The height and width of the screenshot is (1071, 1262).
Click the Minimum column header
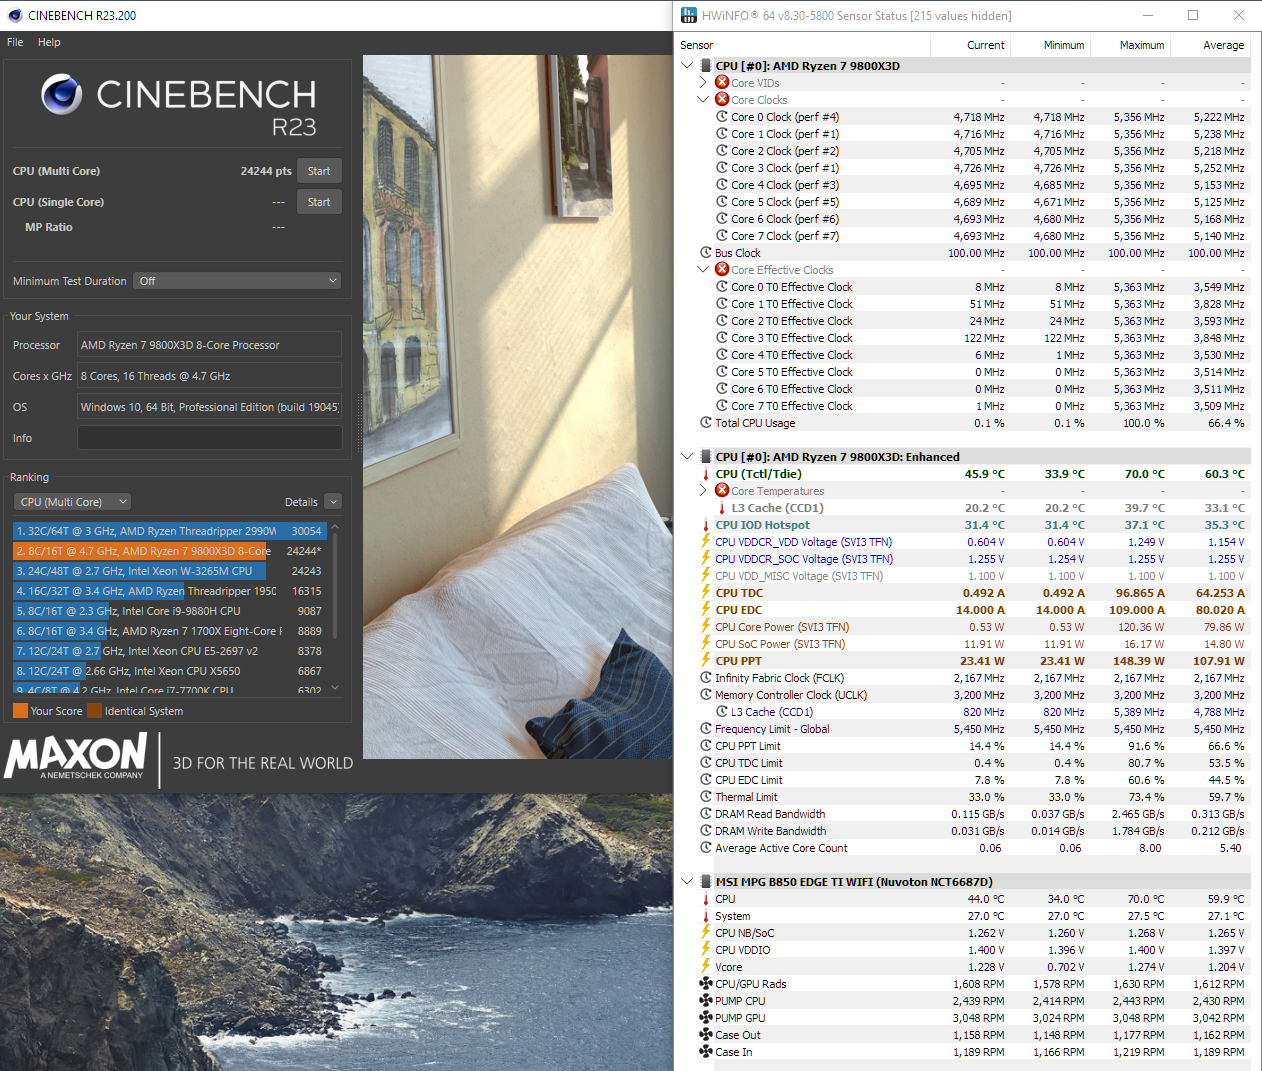coord(1050,45)
